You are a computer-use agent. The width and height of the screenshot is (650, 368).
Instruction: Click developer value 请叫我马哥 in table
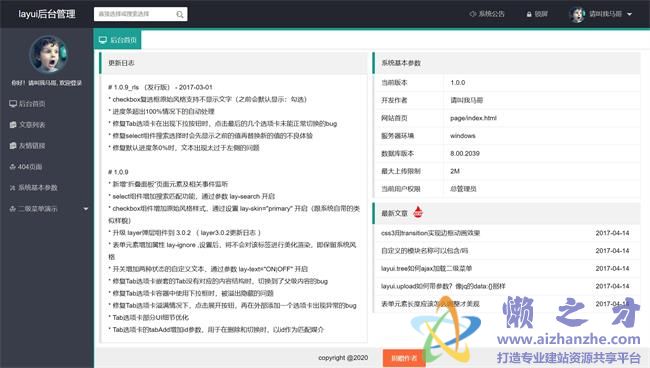click(x=466, y=100)
